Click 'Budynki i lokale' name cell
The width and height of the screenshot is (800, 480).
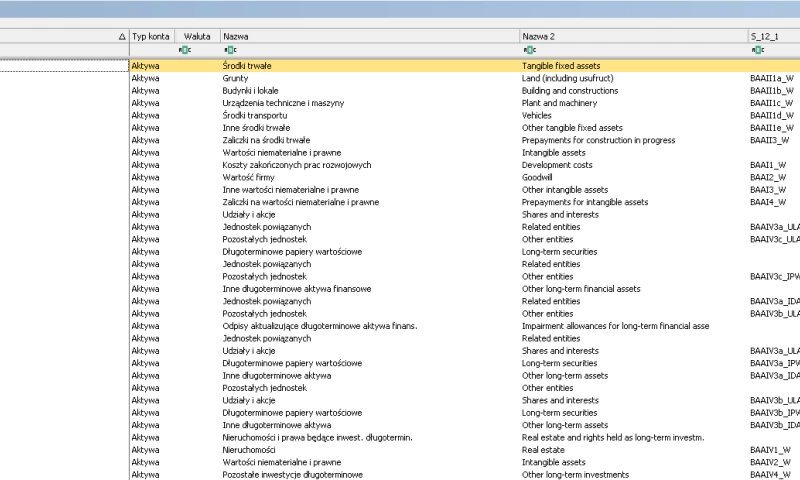point(251,91)
